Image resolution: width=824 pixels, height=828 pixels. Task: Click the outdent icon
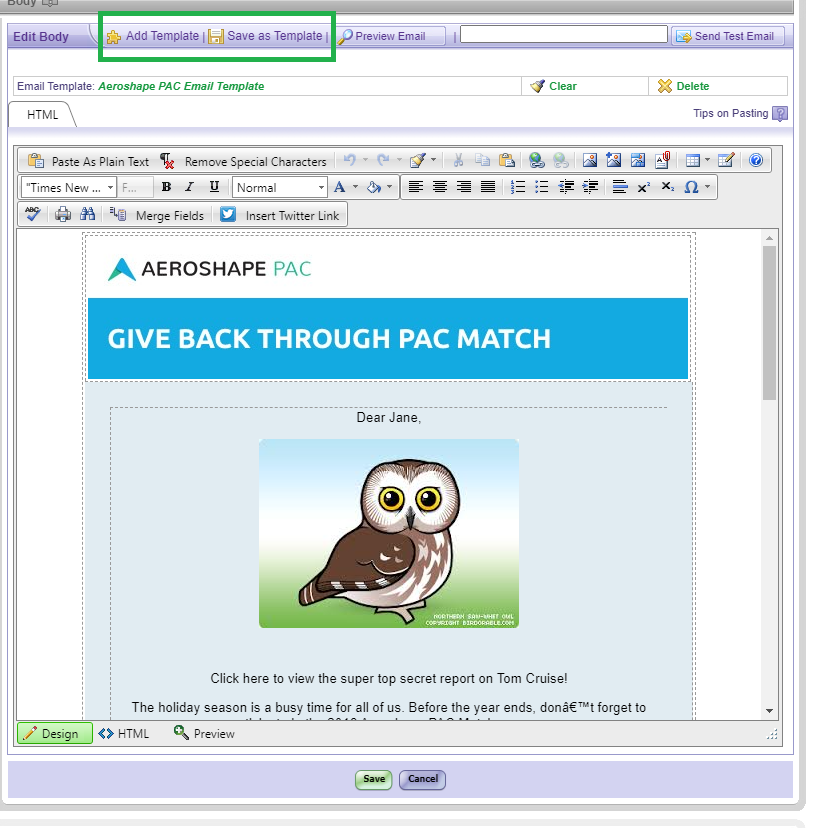[x=566, y=187]
